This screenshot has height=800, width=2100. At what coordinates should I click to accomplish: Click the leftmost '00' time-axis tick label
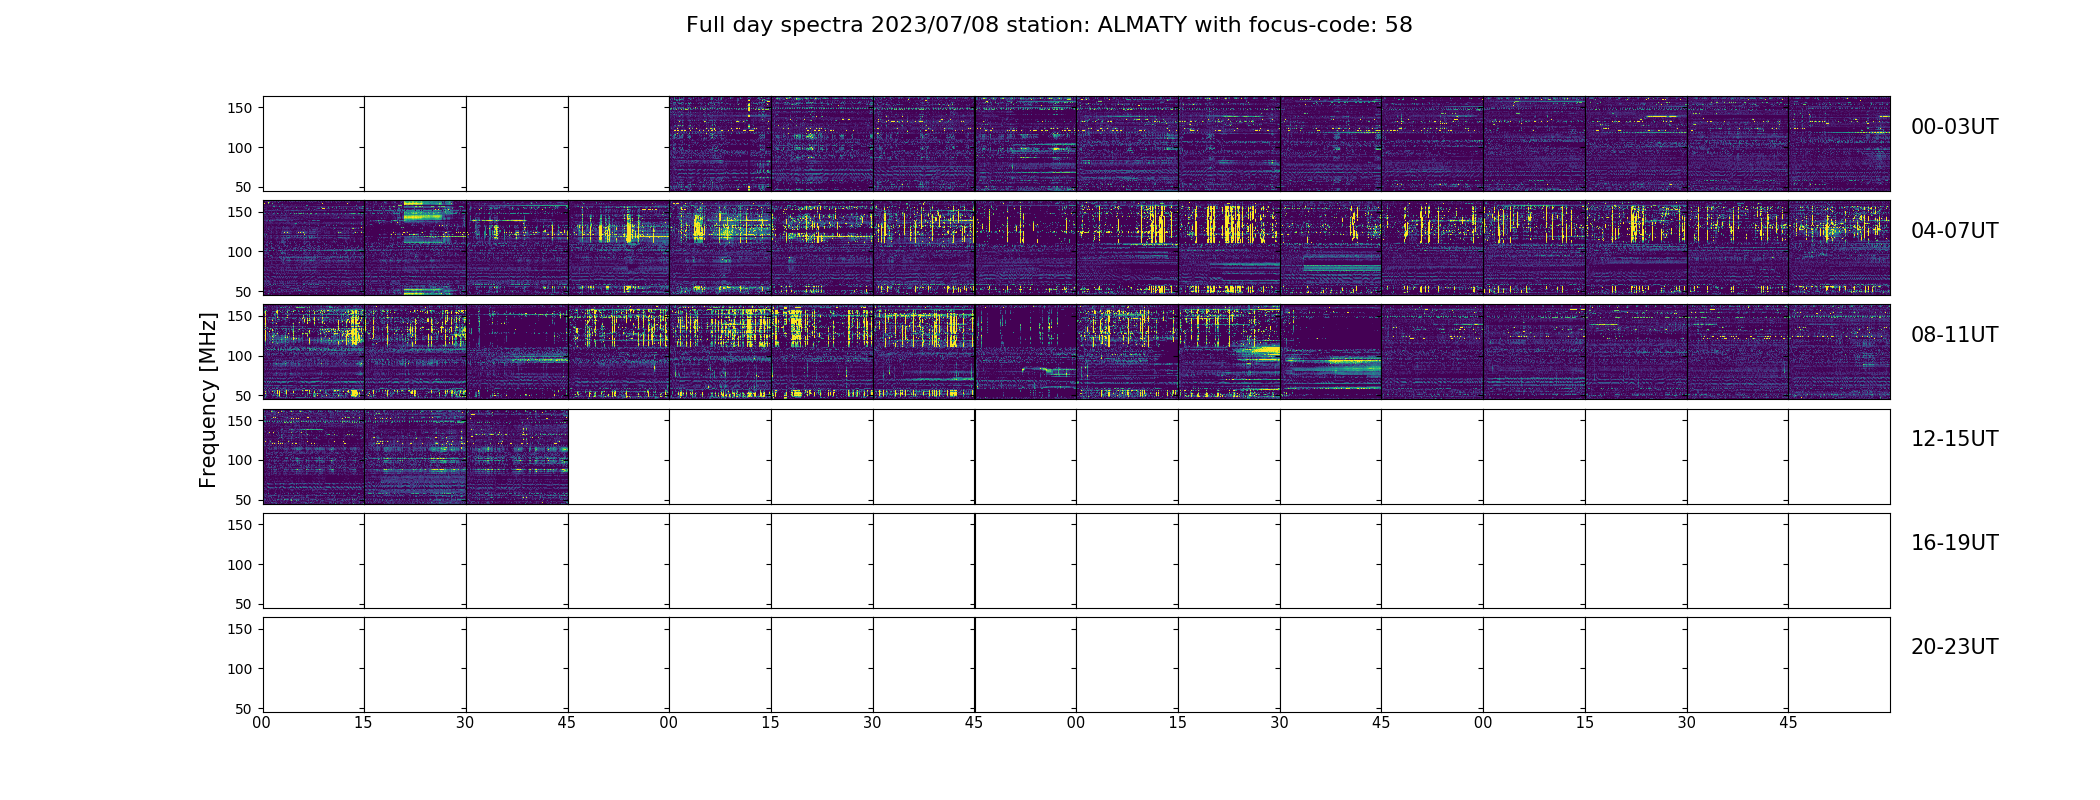coord(261,723)
